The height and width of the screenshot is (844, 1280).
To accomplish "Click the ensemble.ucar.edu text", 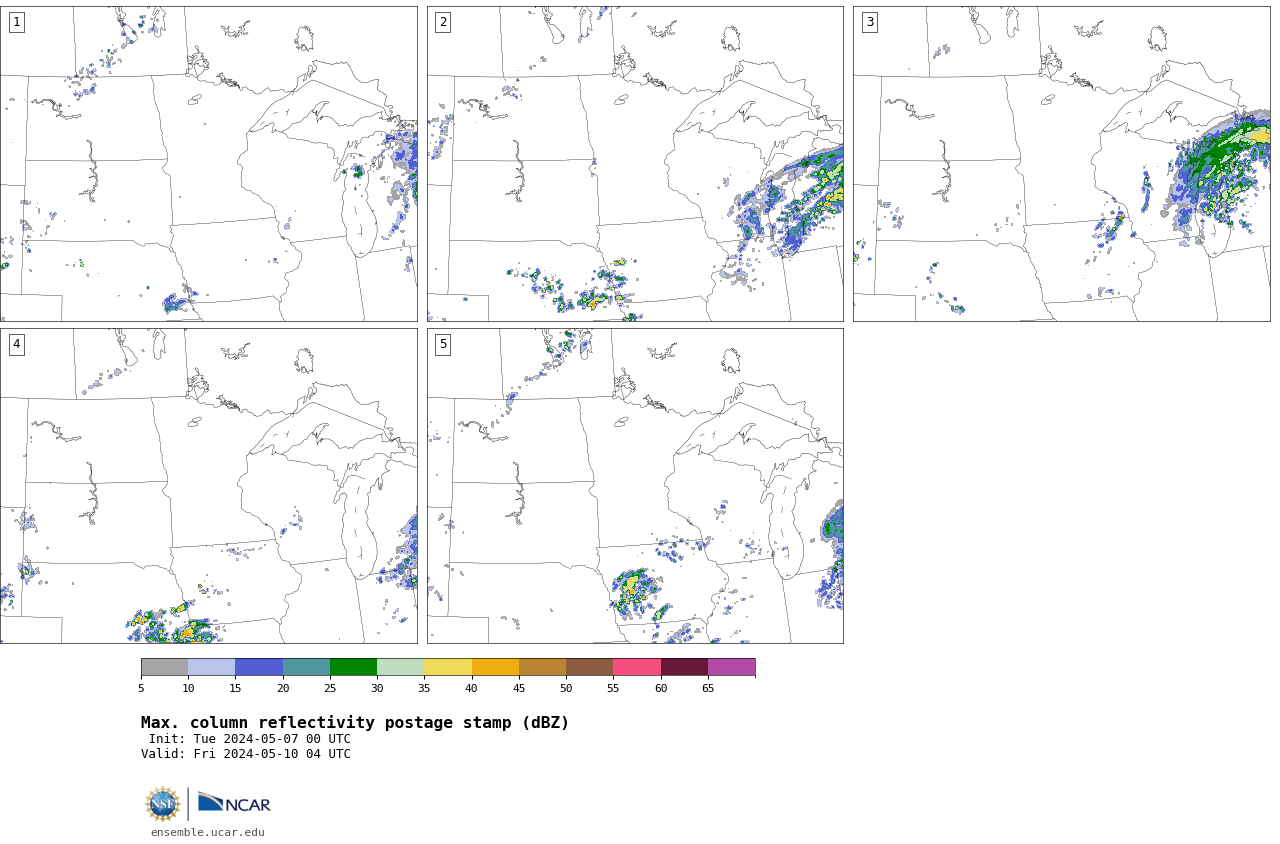I will (208, 832).
